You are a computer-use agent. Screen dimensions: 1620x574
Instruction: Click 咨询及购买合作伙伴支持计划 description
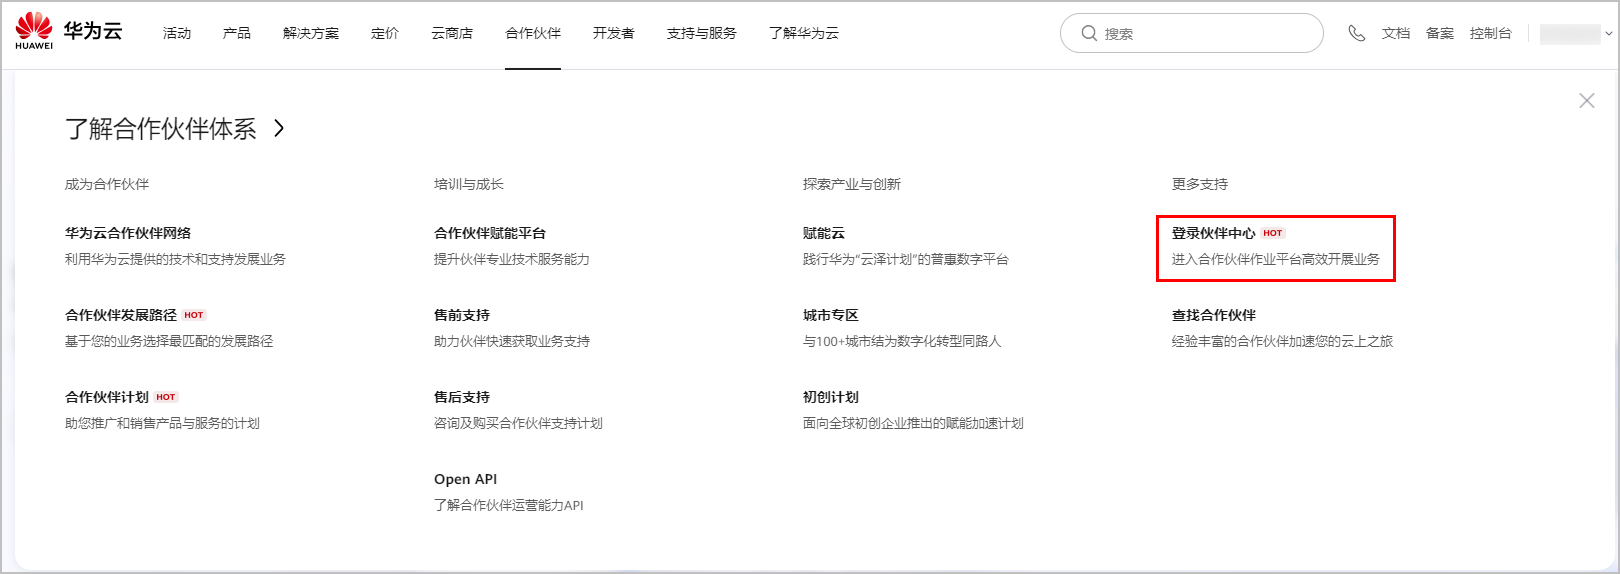[x=518, y=423]
